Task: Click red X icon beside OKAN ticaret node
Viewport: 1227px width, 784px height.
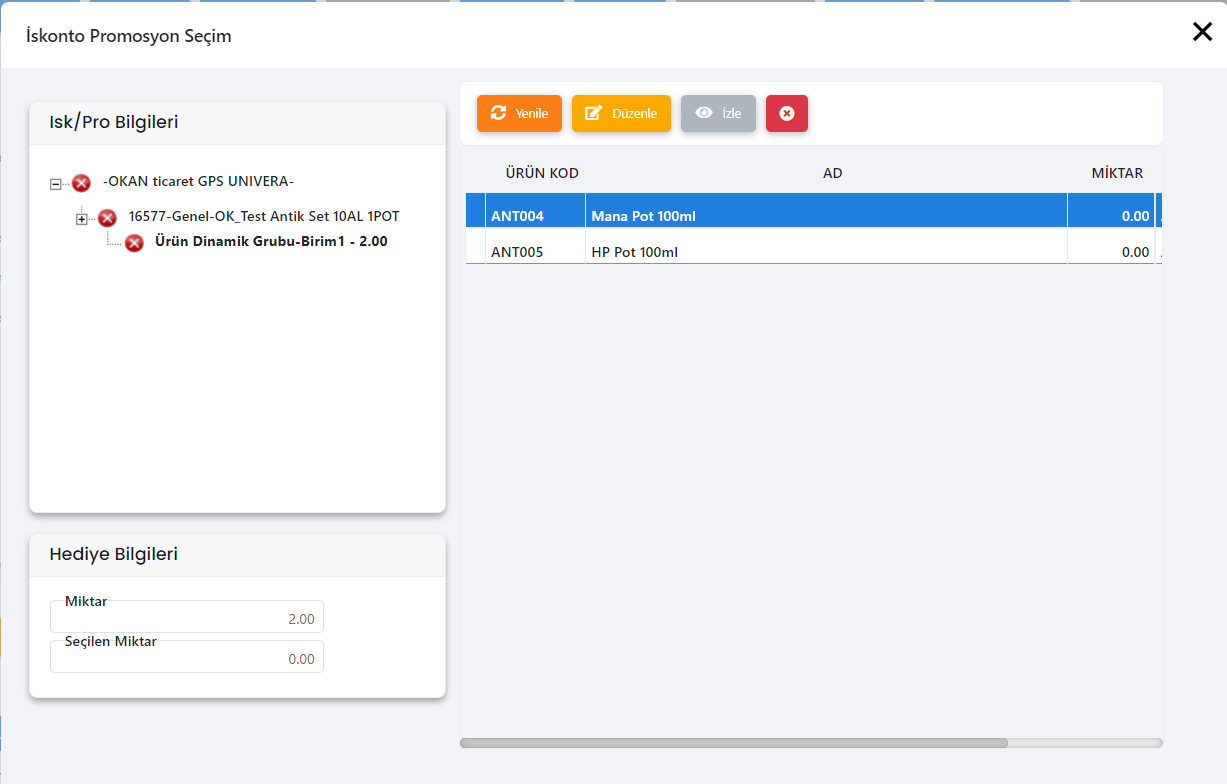Action: [82, 183]
